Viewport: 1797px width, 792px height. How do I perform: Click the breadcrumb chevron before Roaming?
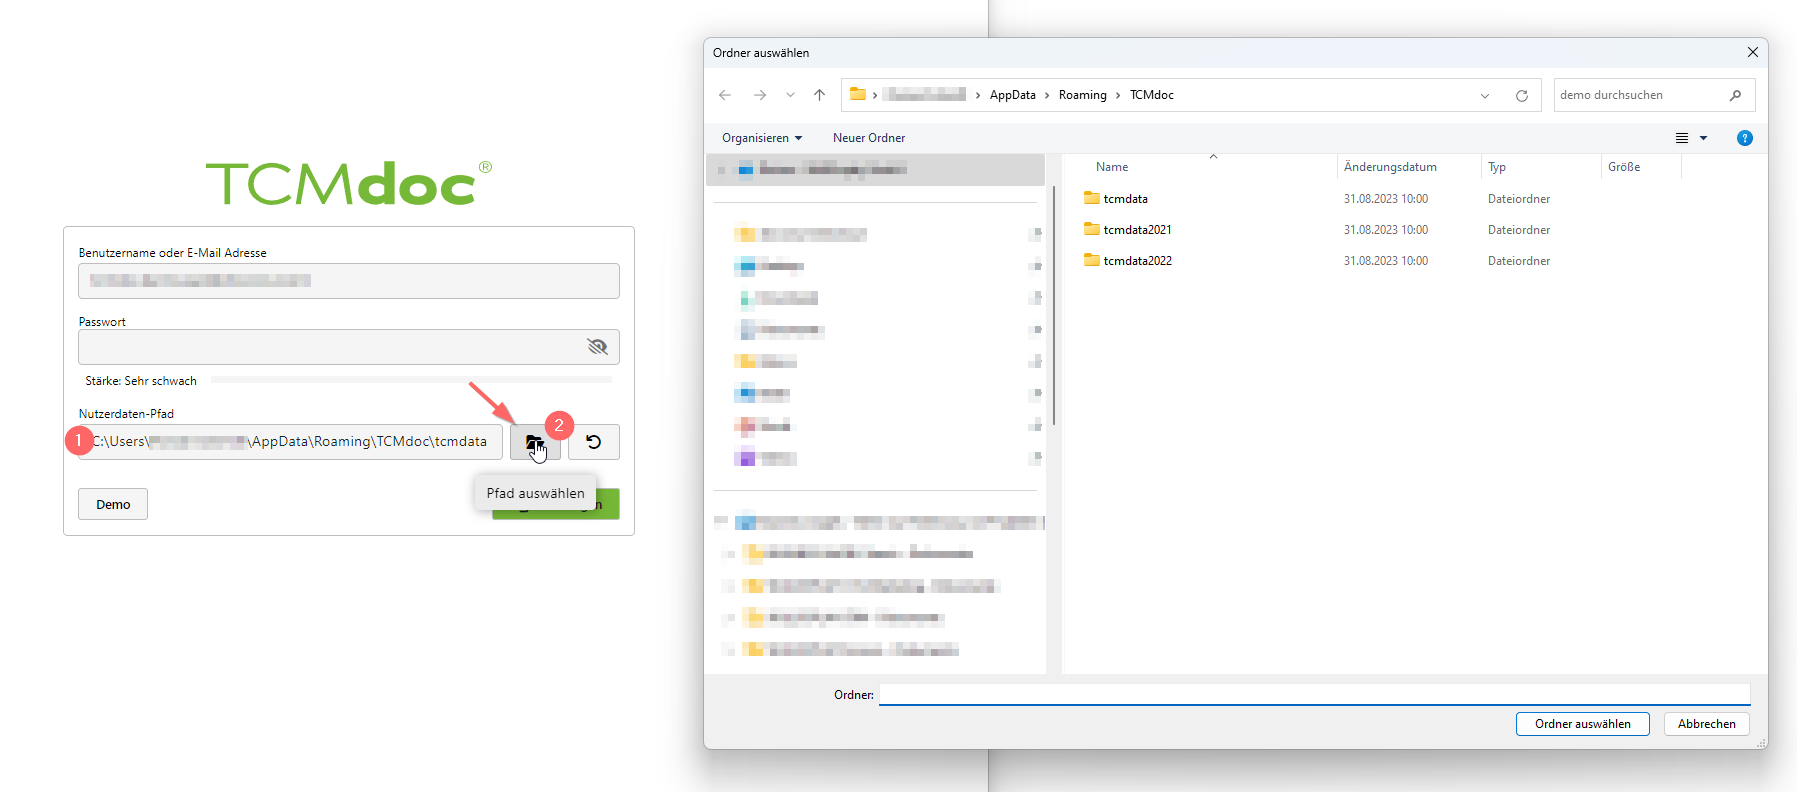pyautogui.click(x=1047, y=95)
